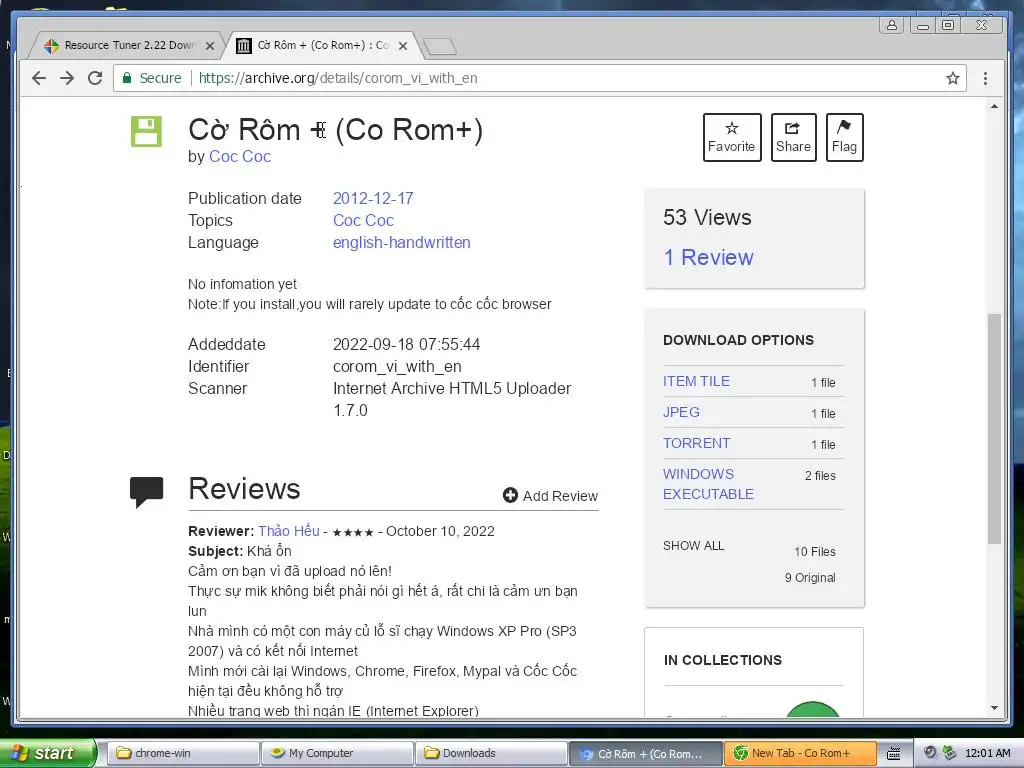Open Chrome's three-dot menu
Image resolution: width=1024 pixels, height=768 pixels.
985,78
